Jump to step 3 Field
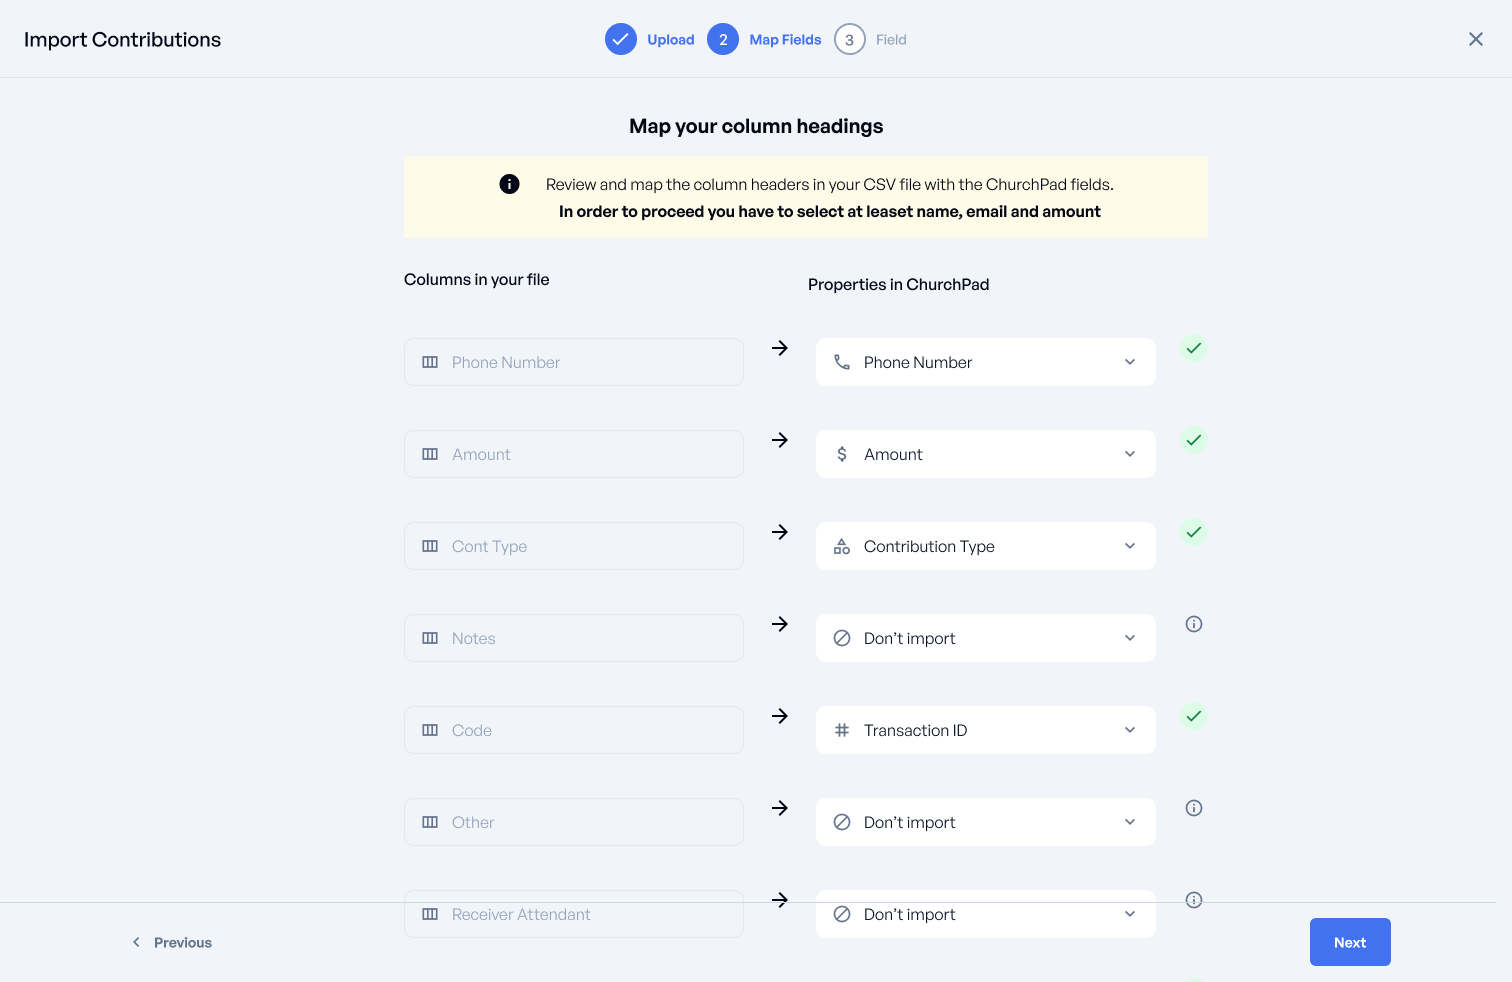Screen dimensions: 1512x982 [871, 40]
